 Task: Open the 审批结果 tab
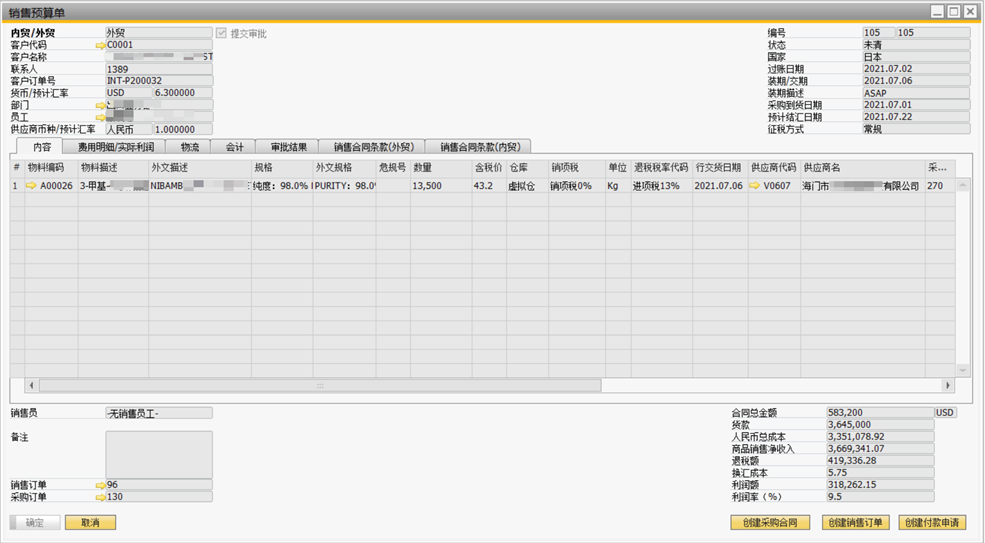[288, 146]
